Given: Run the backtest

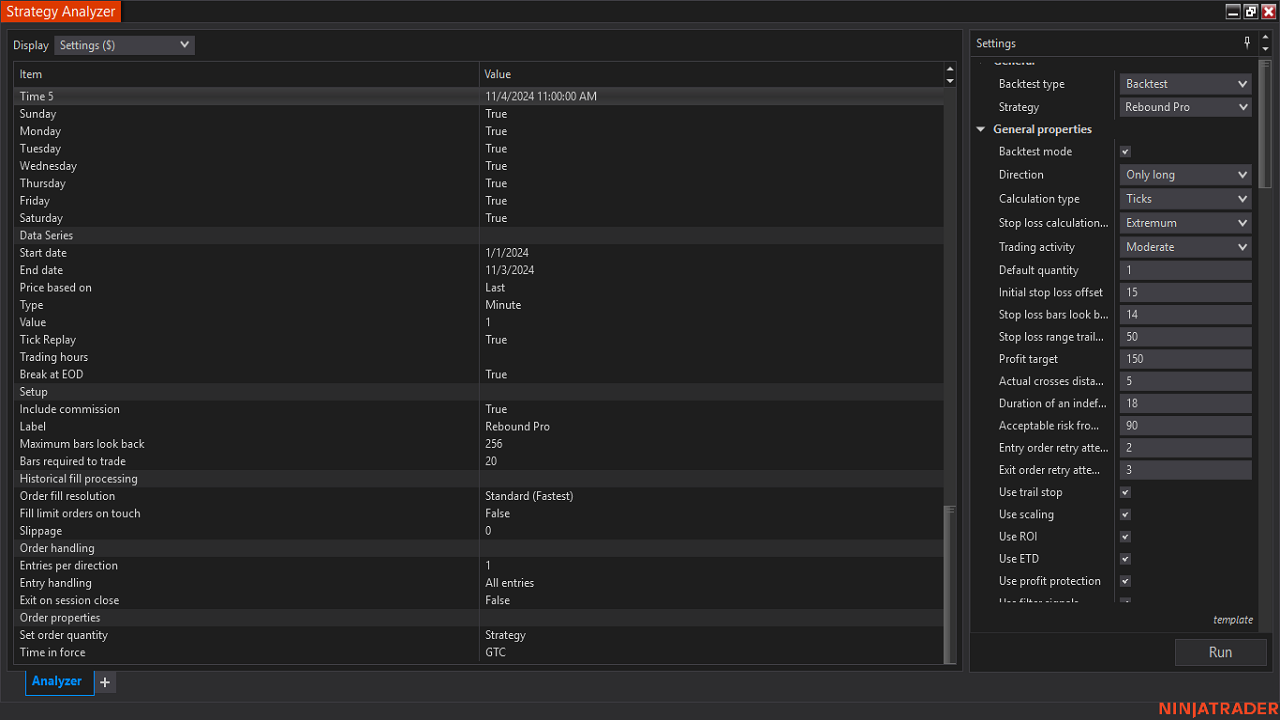Looking at the screenshot, I should pos(1220,652).
